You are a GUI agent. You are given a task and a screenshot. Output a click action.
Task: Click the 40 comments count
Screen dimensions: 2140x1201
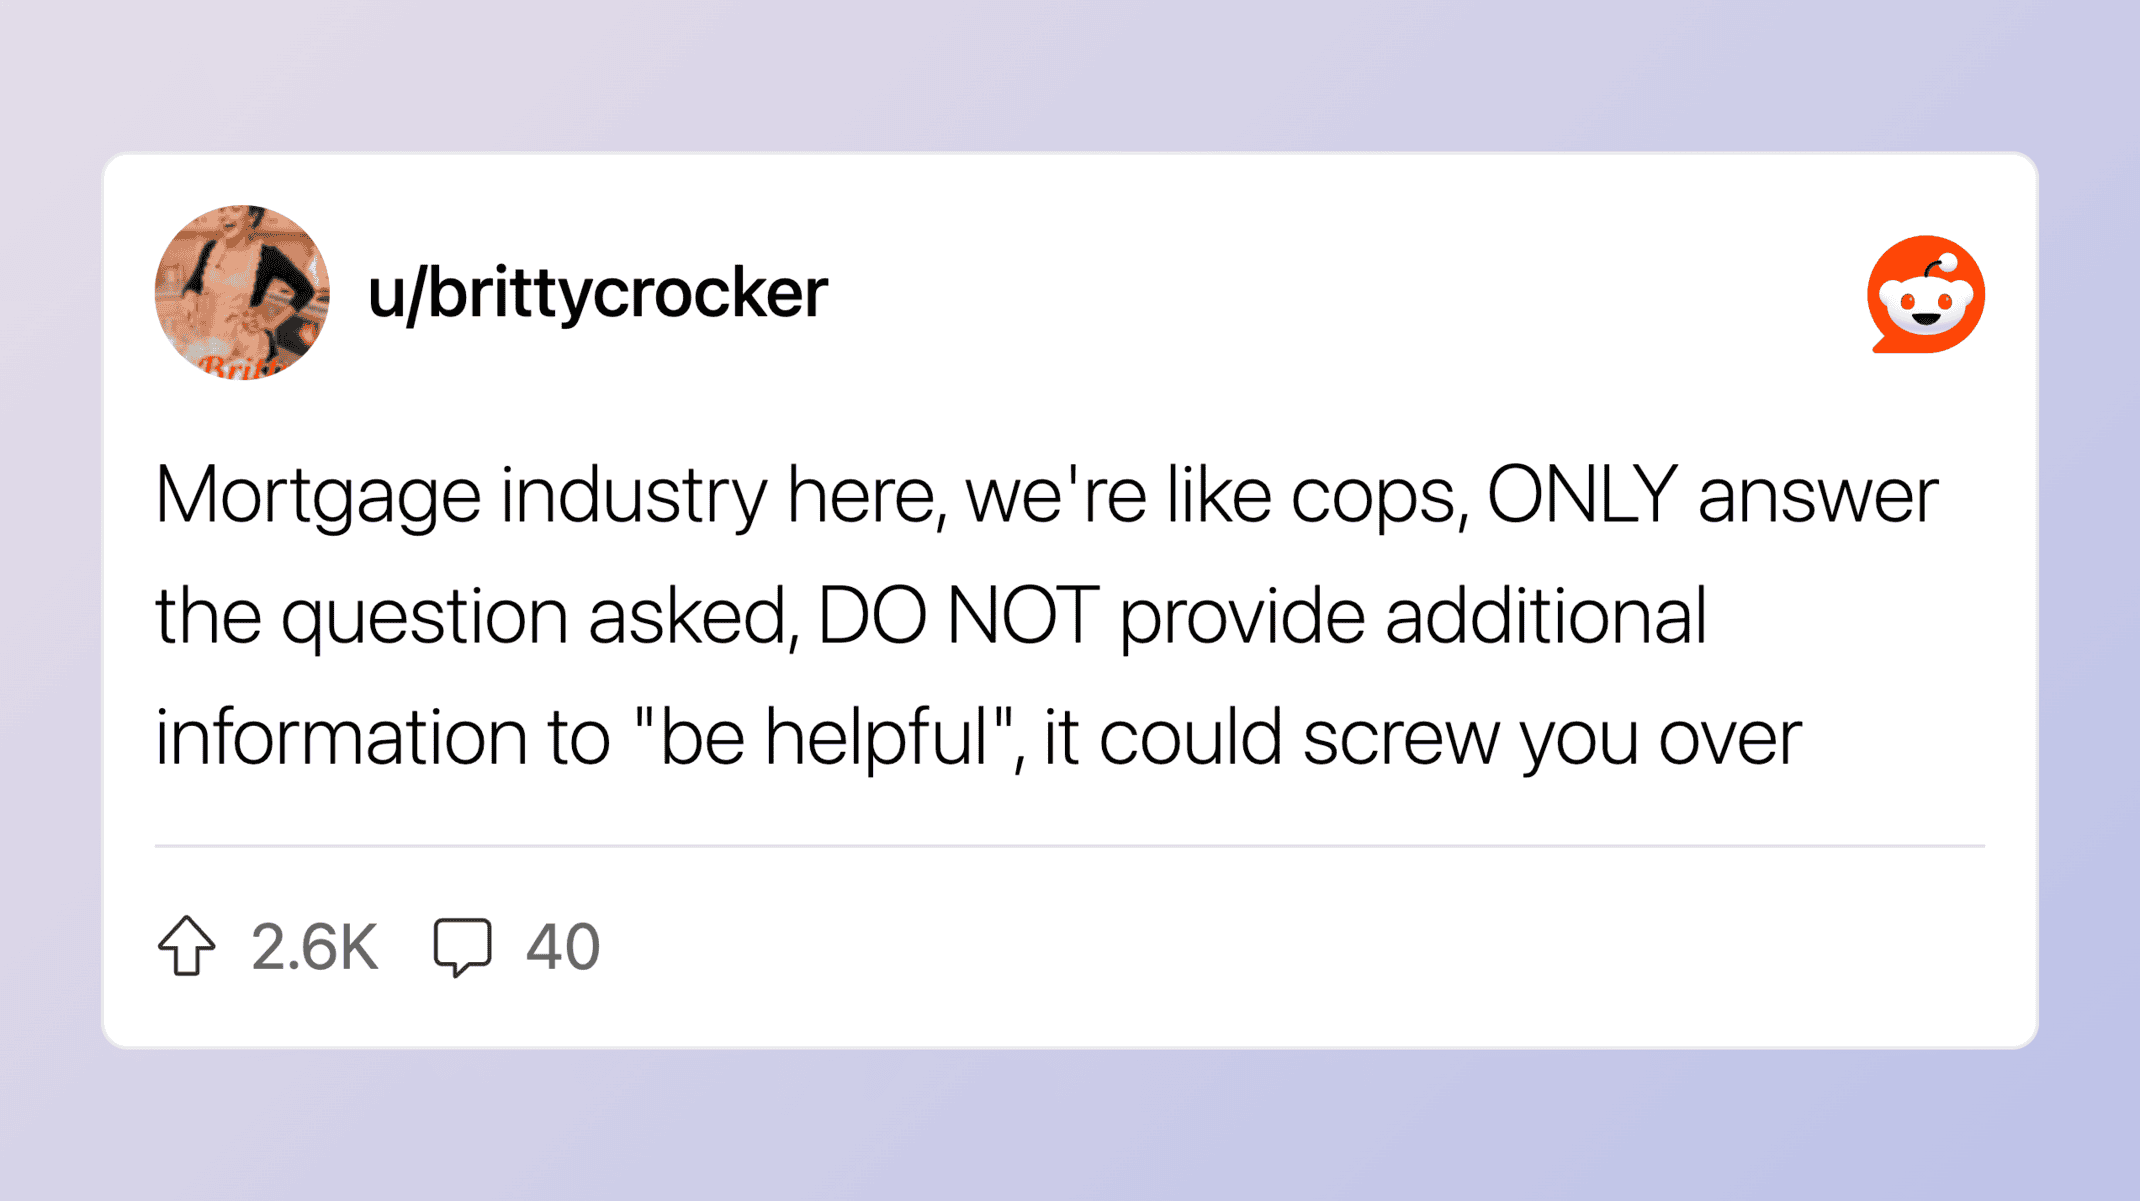(x=563, y=946)
